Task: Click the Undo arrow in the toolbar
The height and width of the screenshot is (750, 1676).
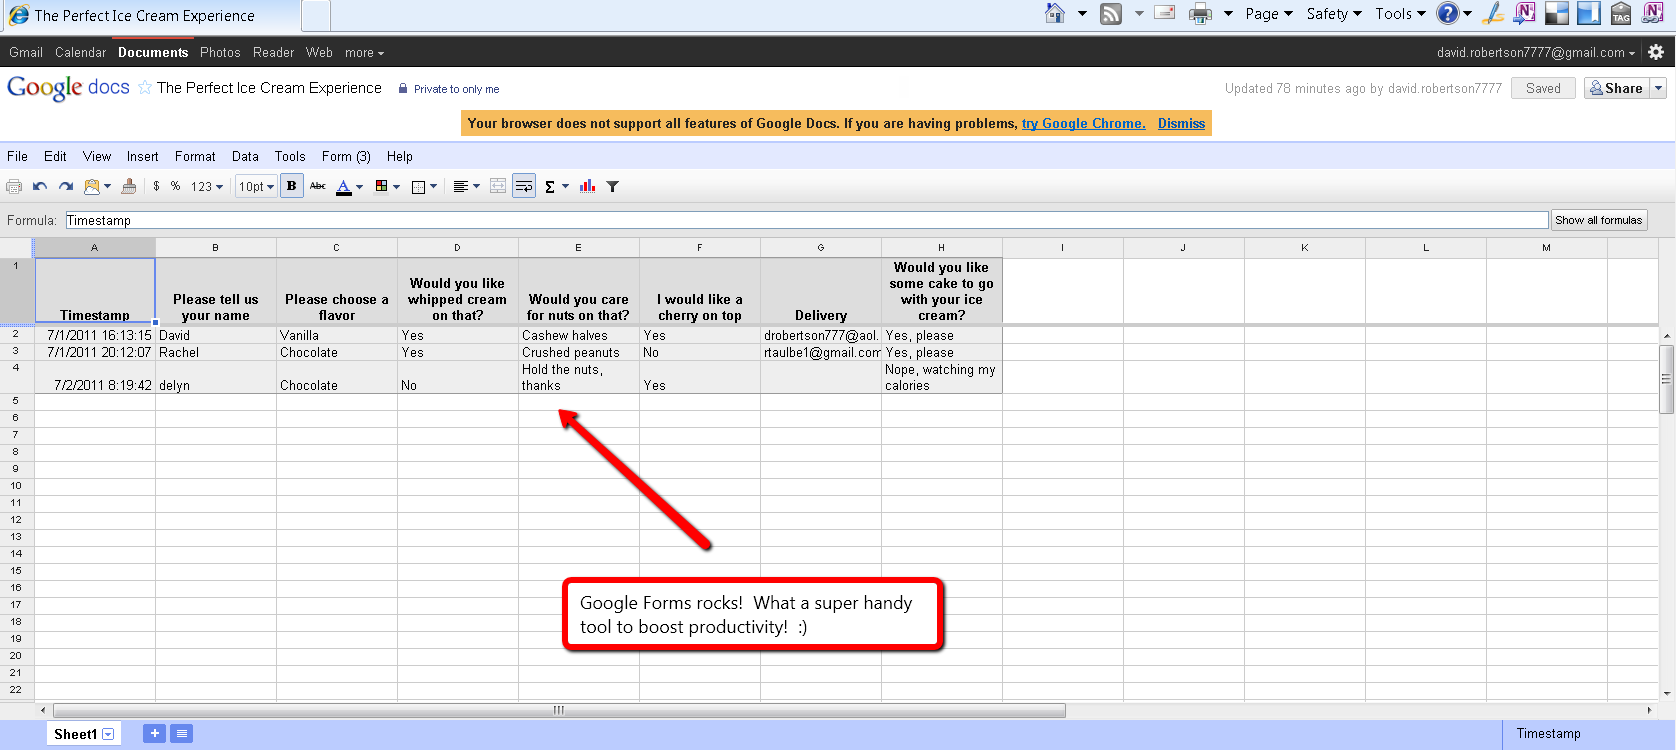Action: coord(40,187)
